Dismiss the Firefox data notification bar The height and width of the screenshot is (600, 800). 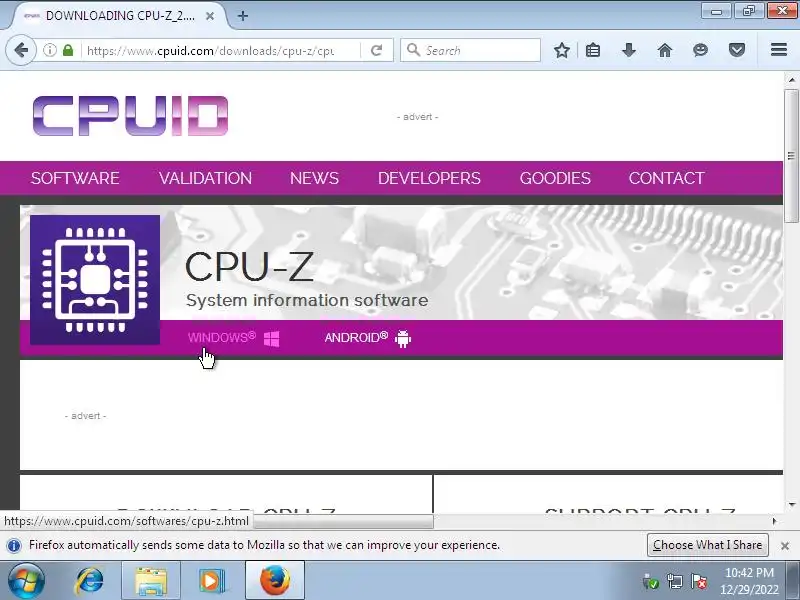point(785,545)
